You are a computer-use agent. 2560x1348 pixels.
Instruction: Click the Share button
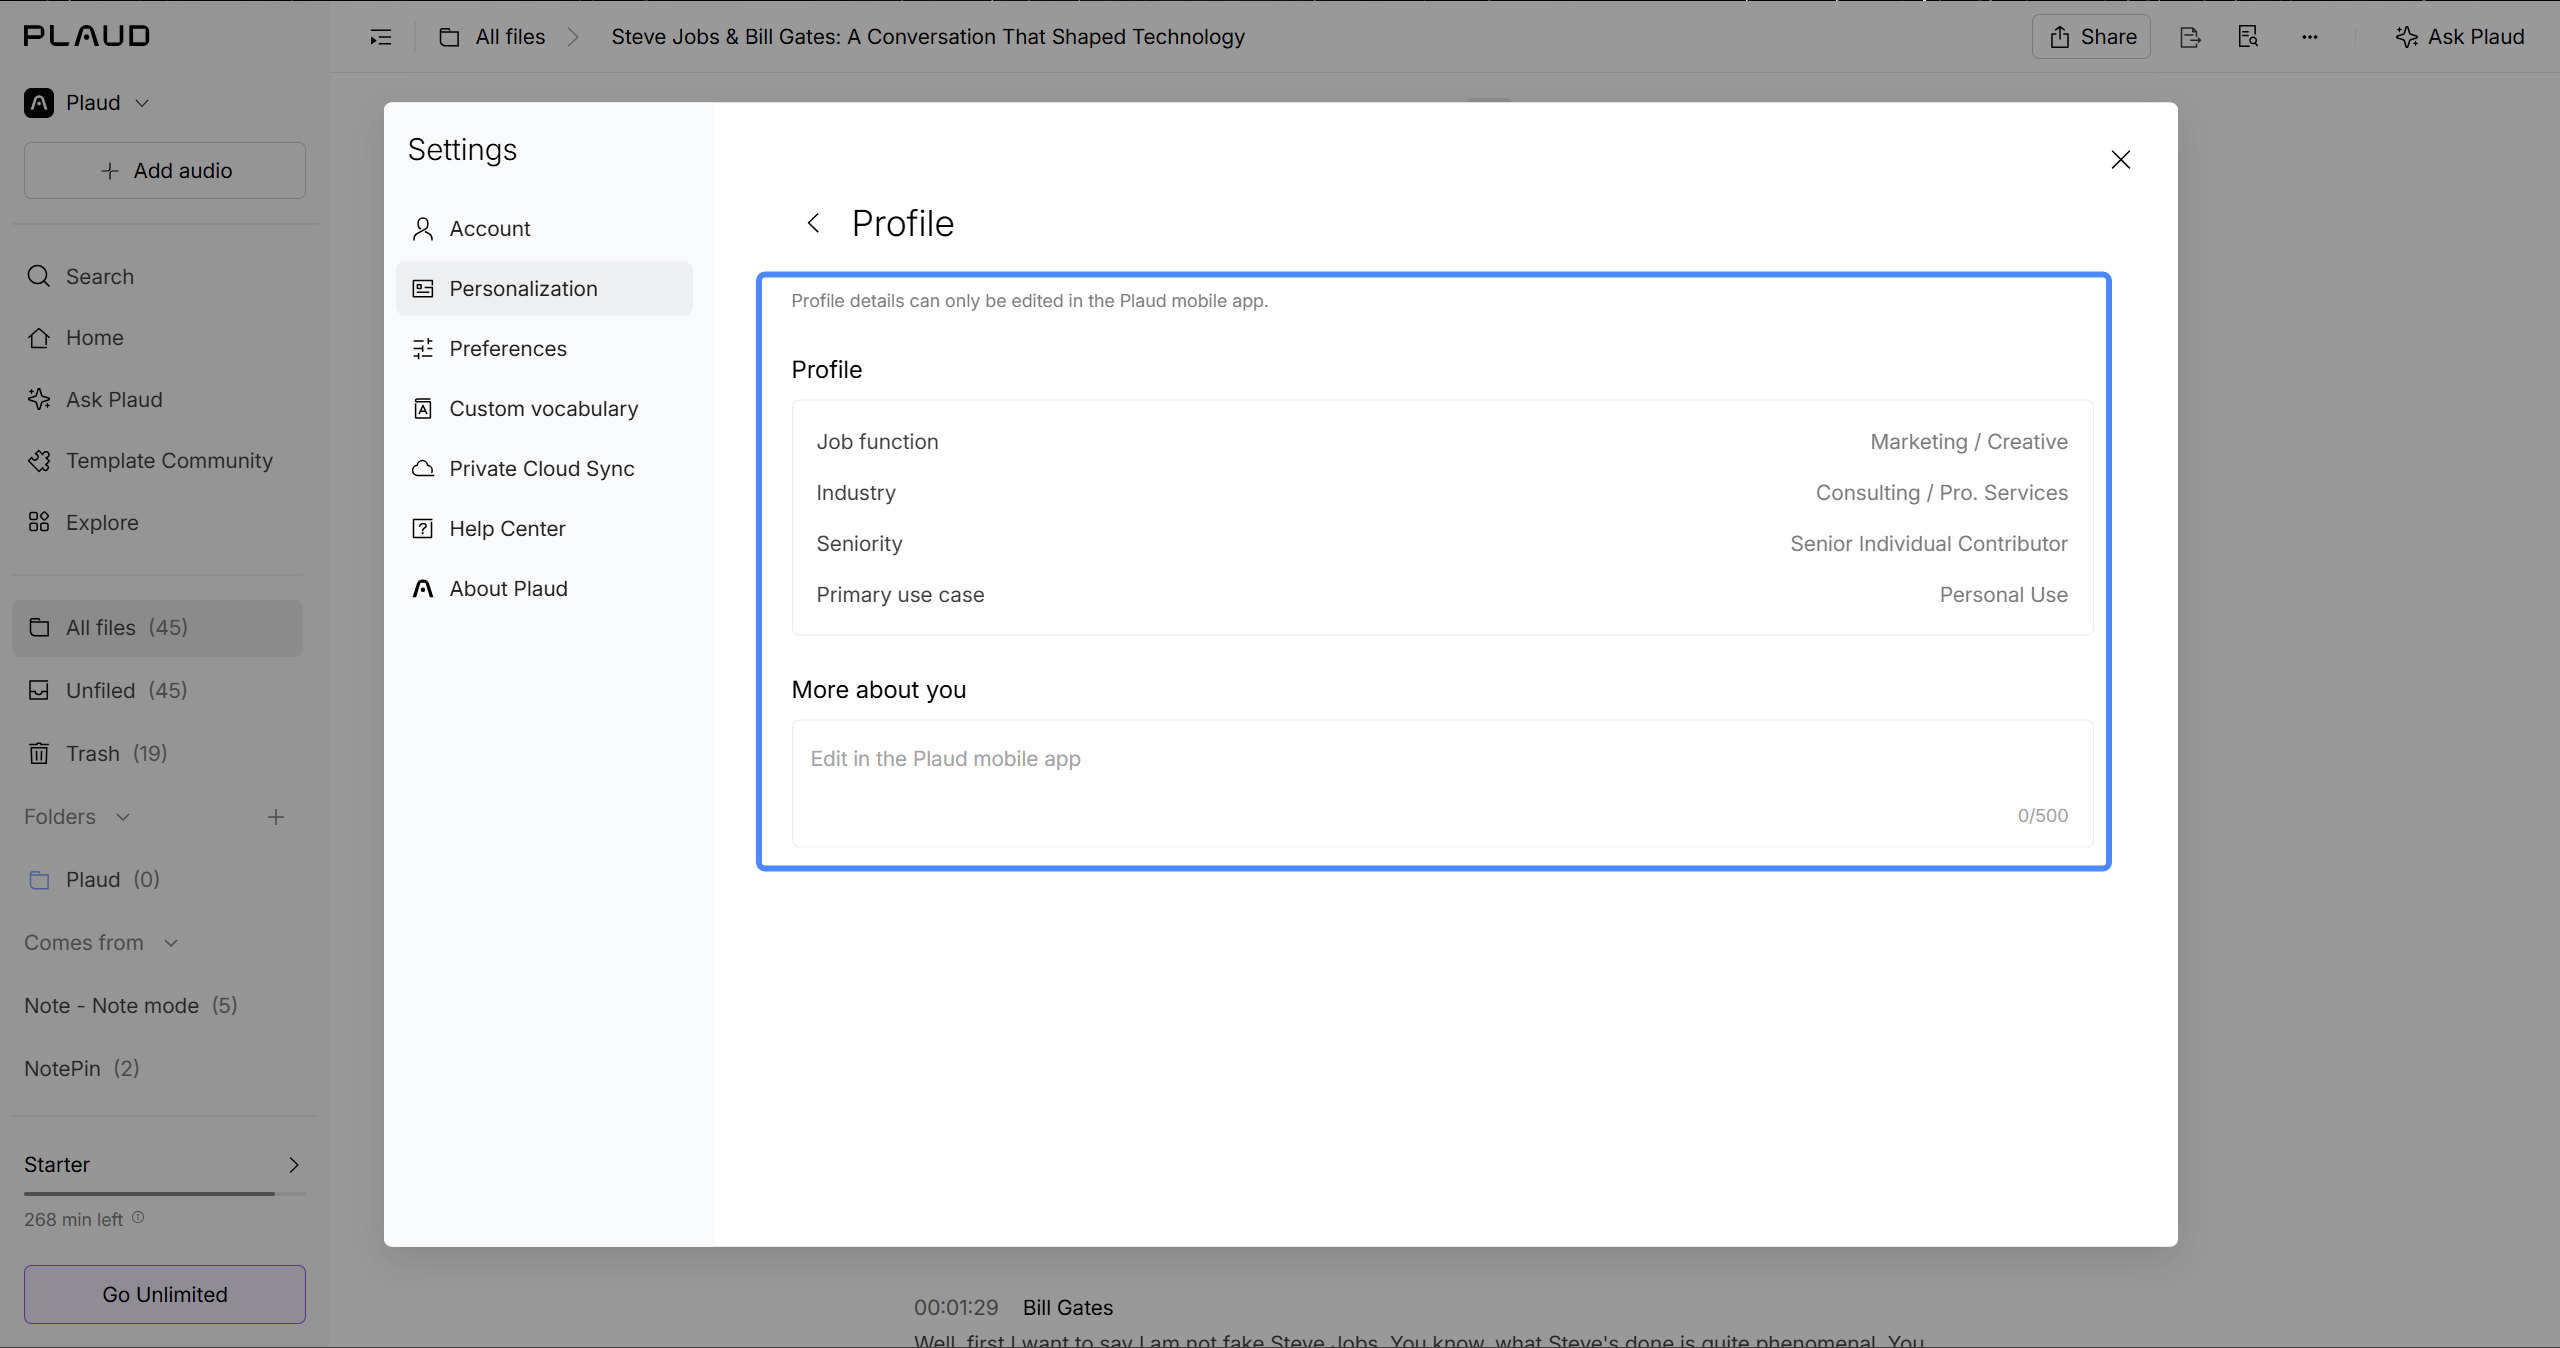2091,37
